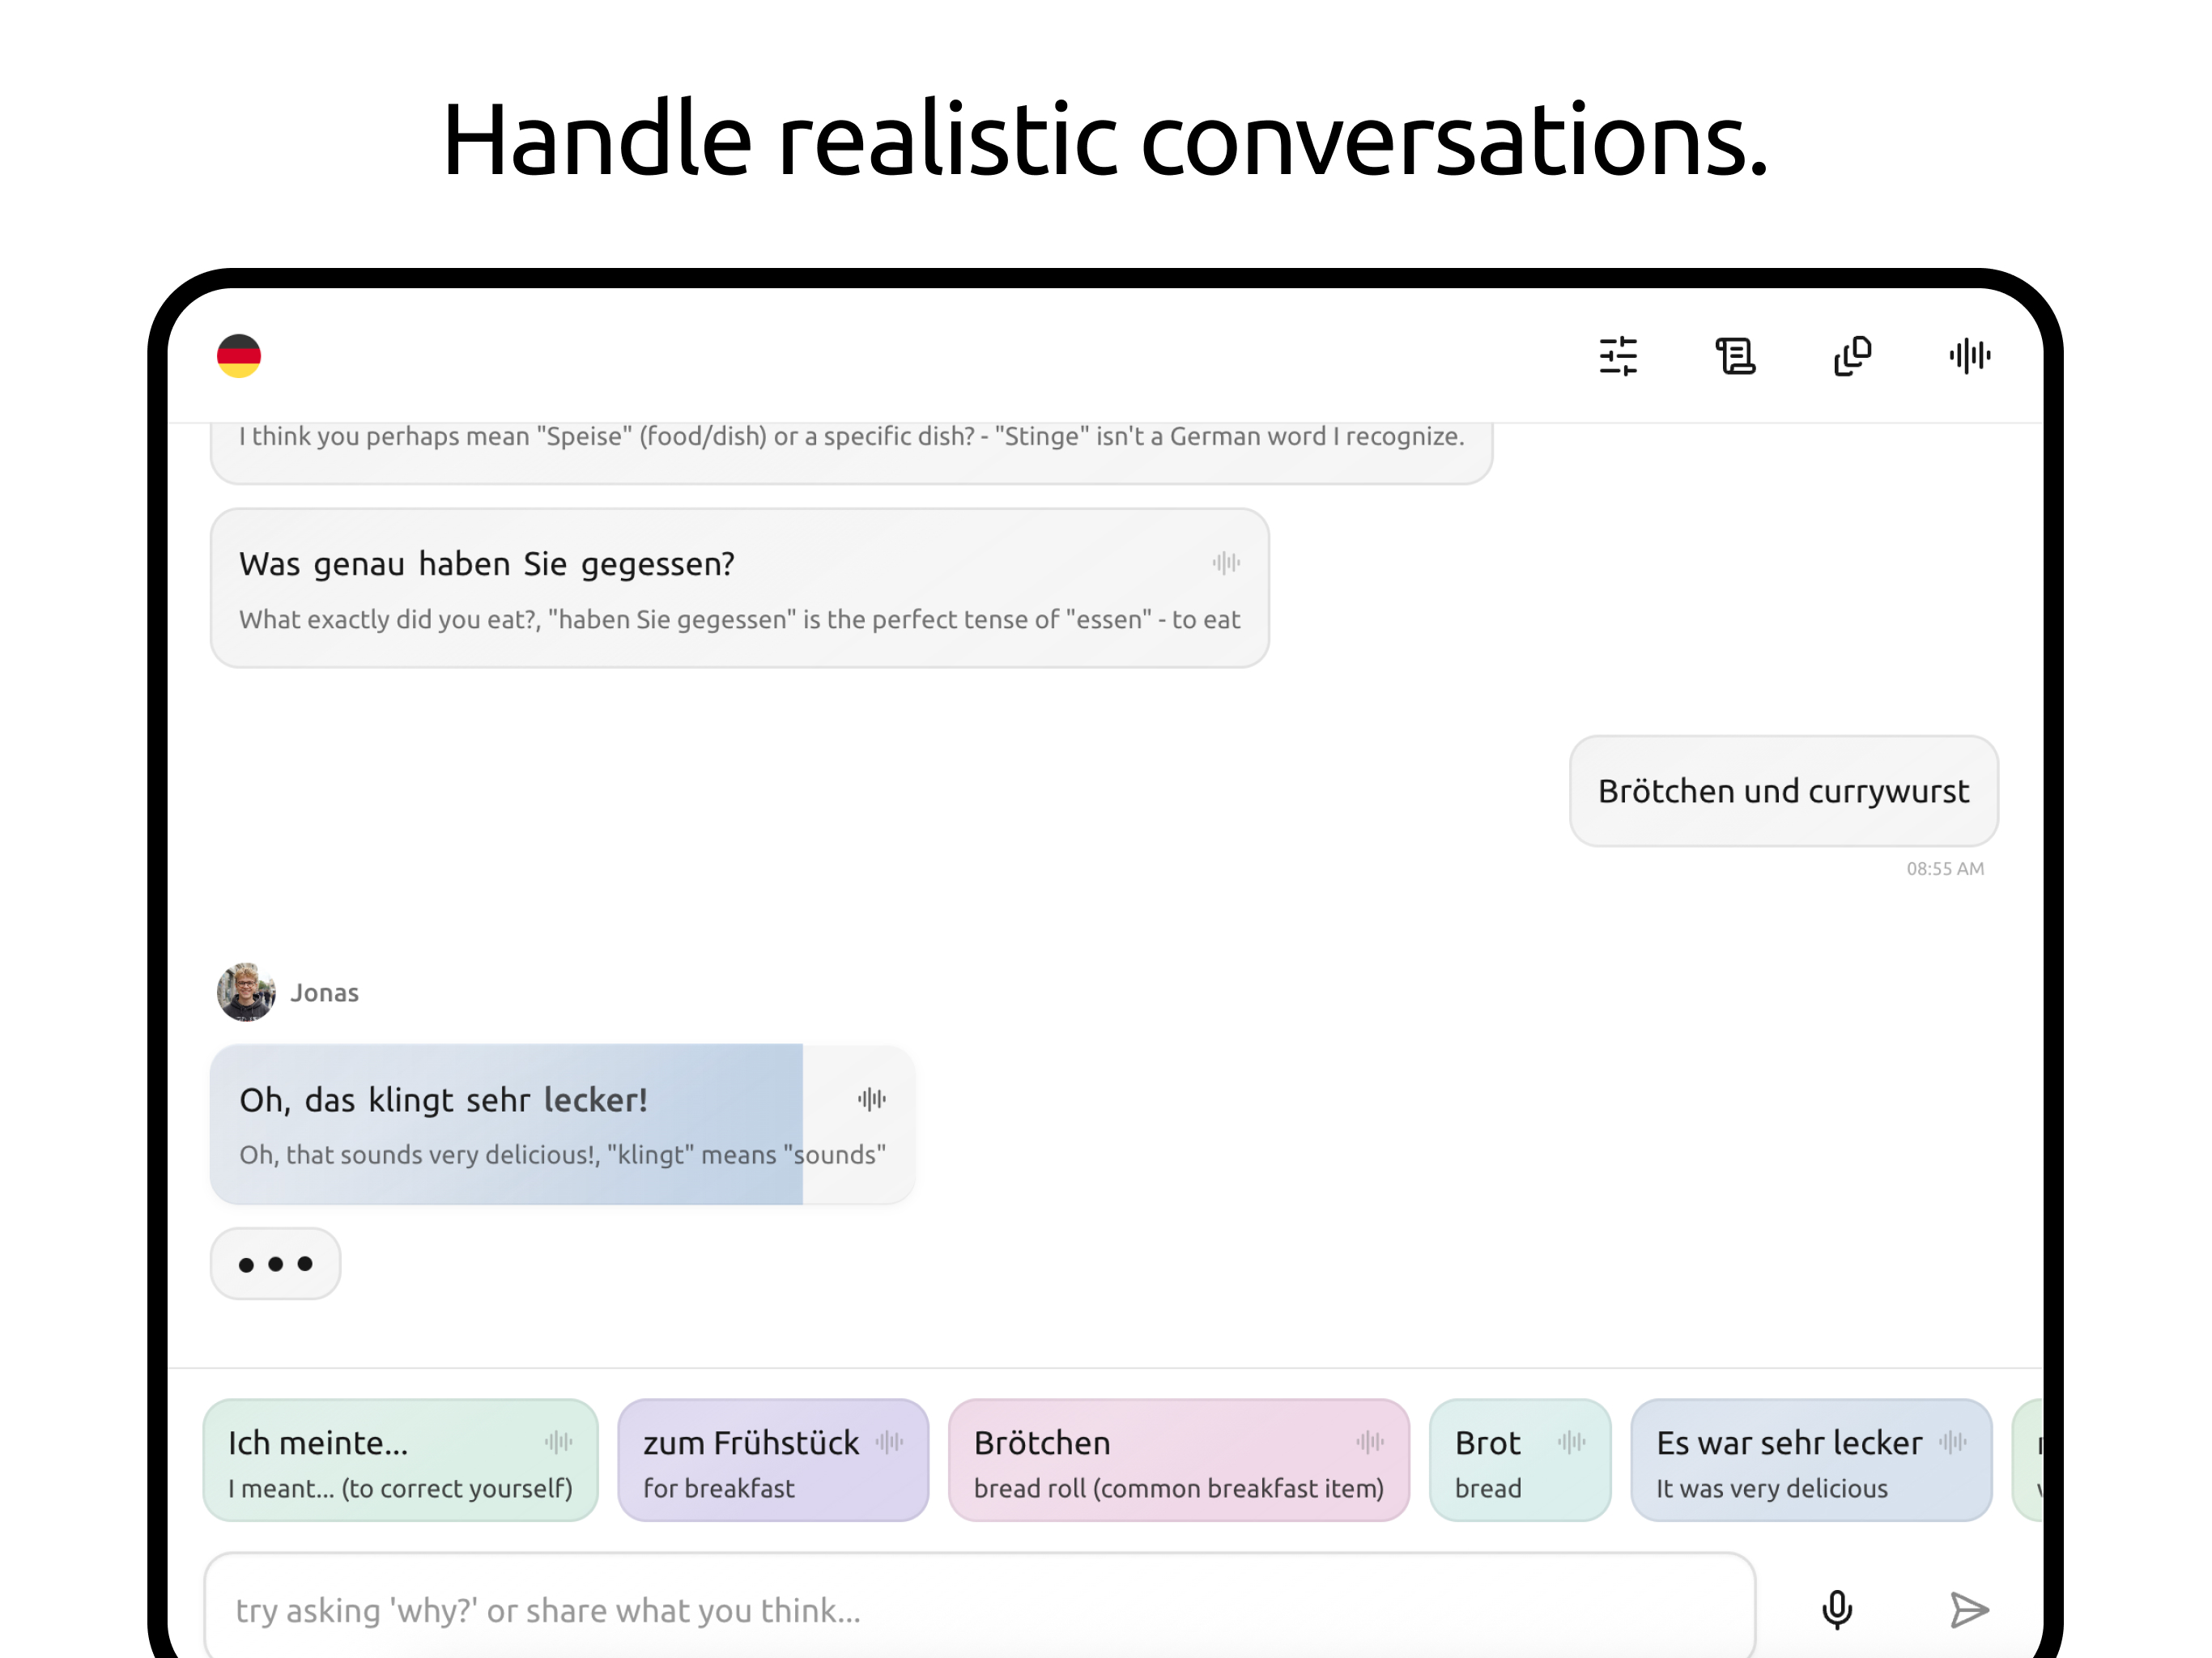Click the copy conversation icon
The image size is (2212, 1658).
pyautogui.click(x=1852, y=356)
